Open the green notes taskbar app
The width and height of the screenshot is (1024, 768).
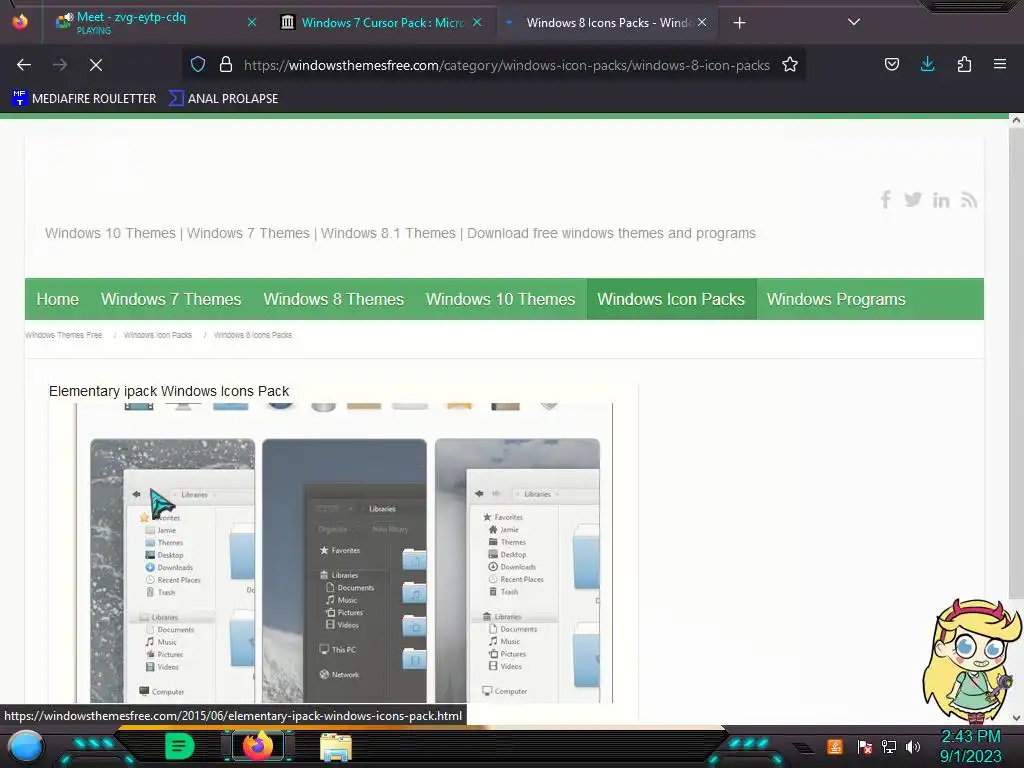[x=180, y=746]
